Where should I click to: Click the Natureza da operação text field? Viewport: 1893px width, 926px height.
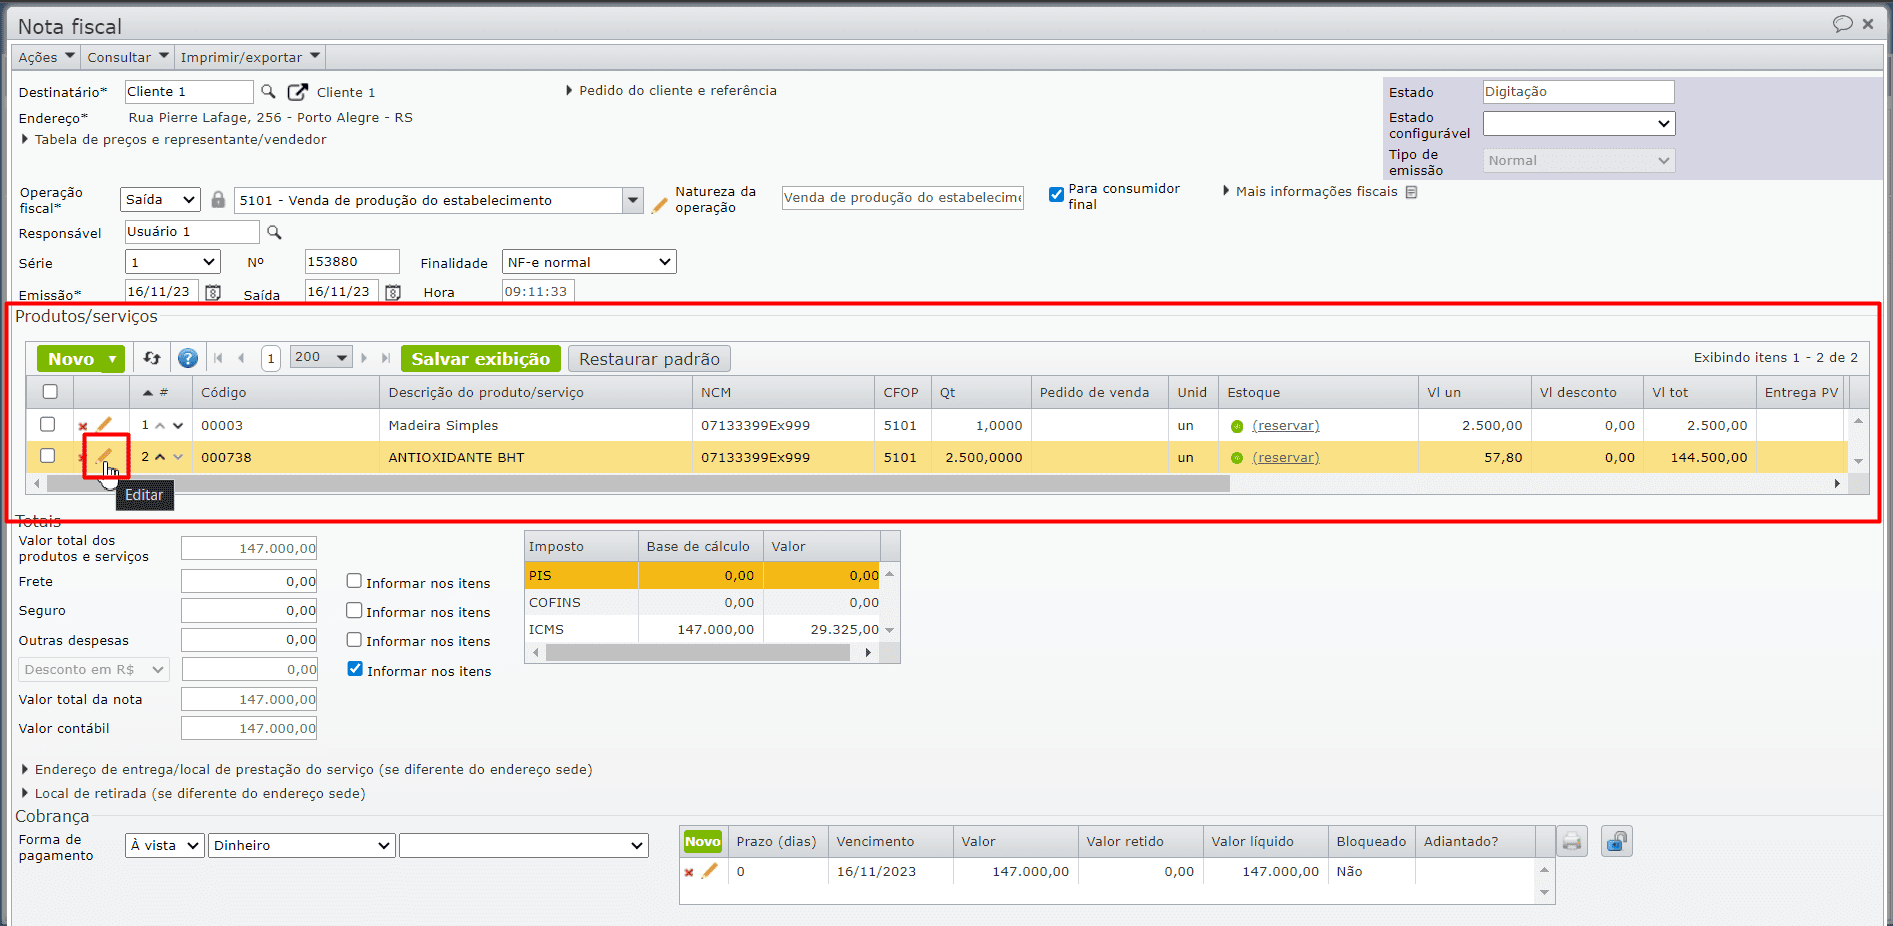point(903,198)
